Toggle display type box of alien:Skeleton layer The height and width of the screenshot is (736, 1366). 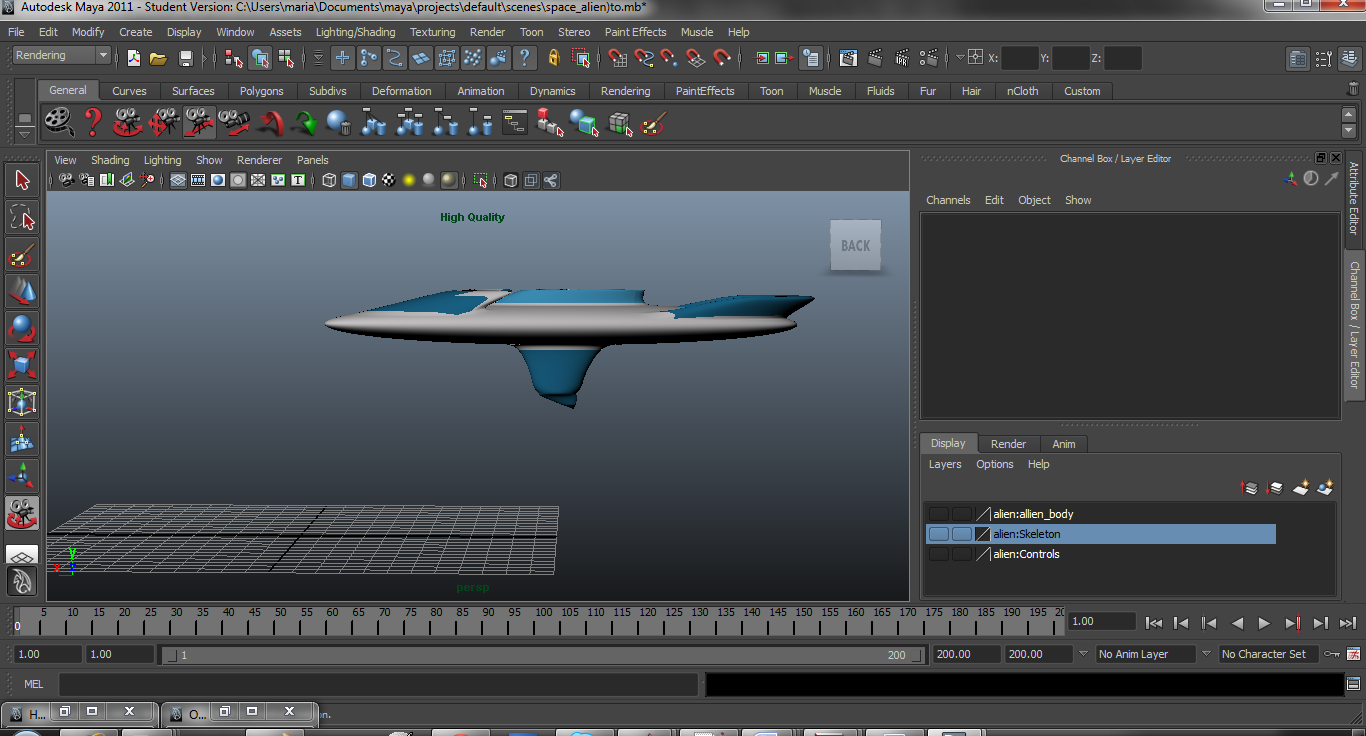(962, 534)
